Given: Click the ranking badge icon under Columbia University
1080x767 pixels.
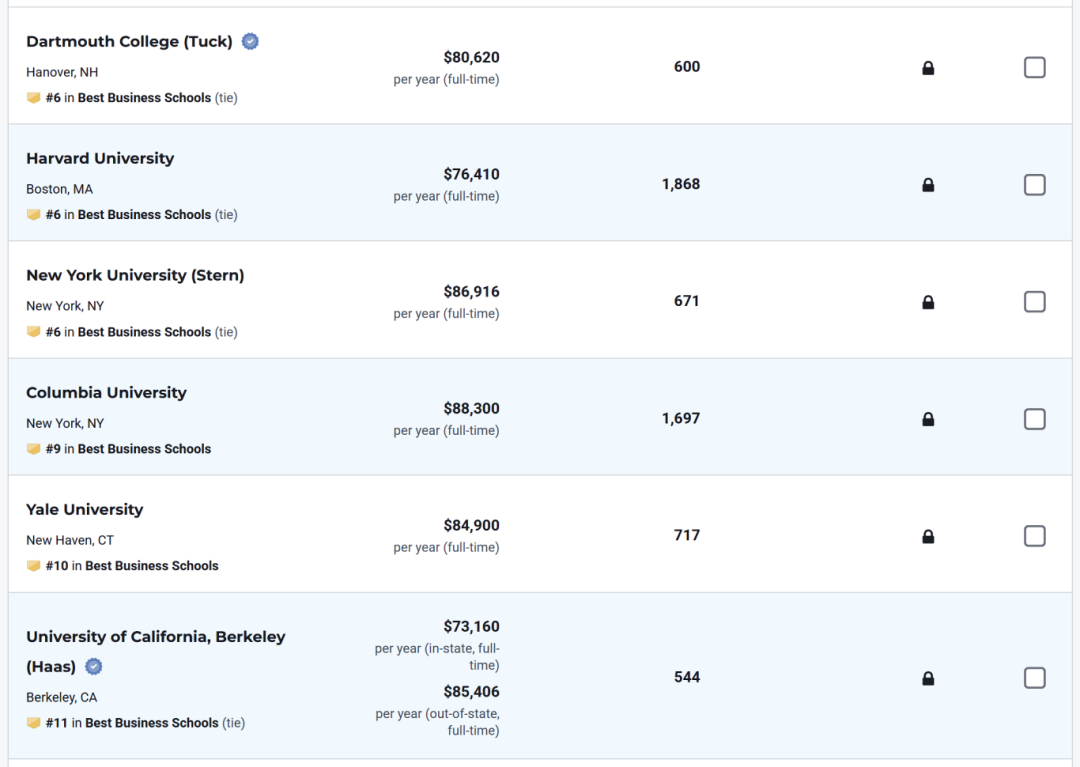Looking at the screenshot, I should [33, 449].
